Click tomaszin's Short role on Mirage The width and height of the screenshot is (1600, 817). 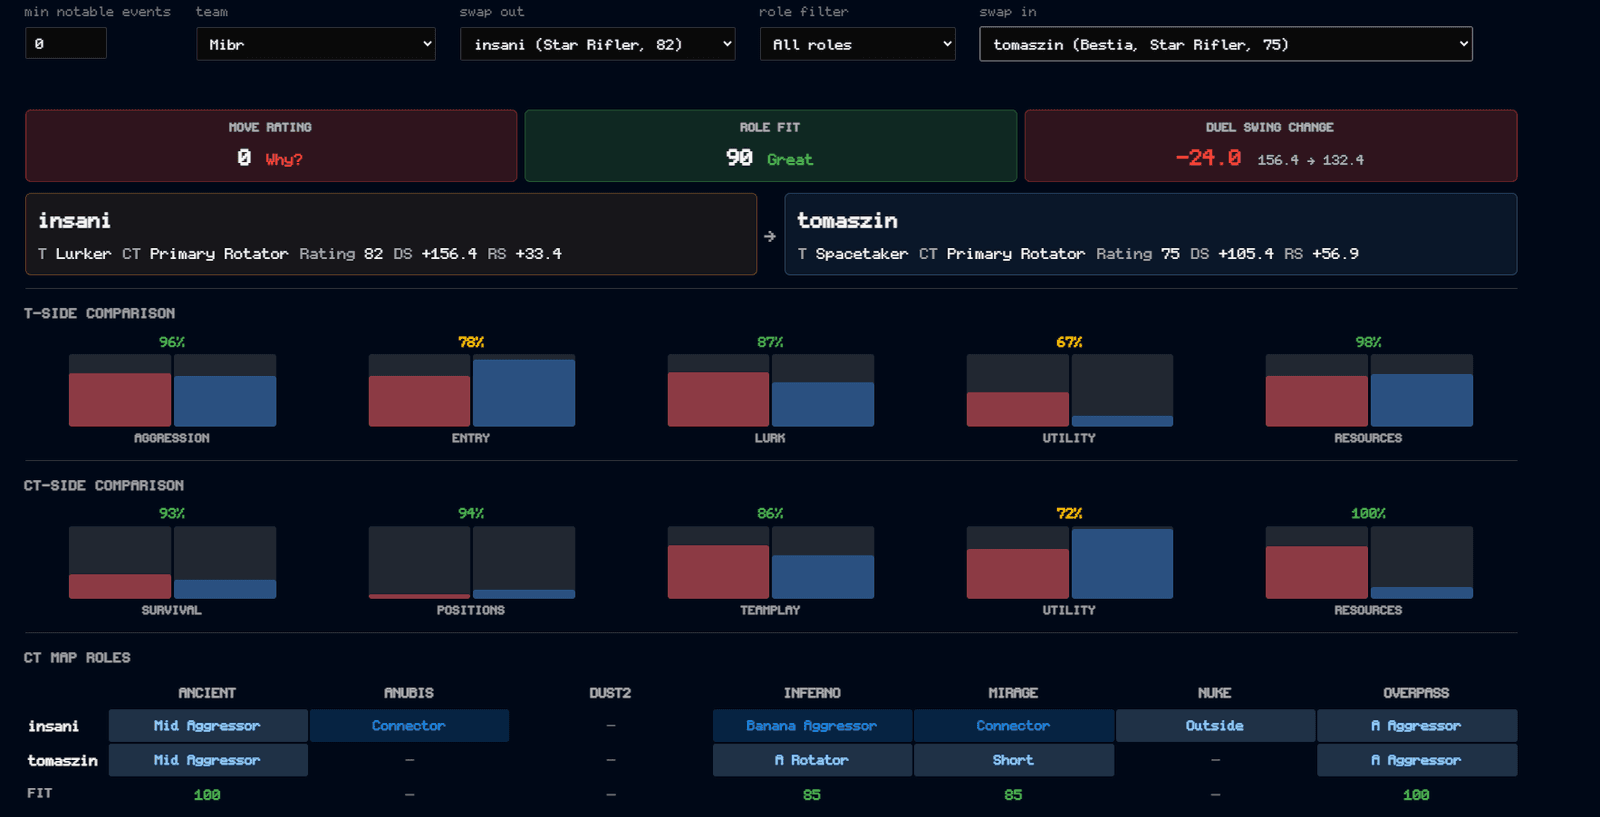pyautogui.click(x=1013, y=760)
